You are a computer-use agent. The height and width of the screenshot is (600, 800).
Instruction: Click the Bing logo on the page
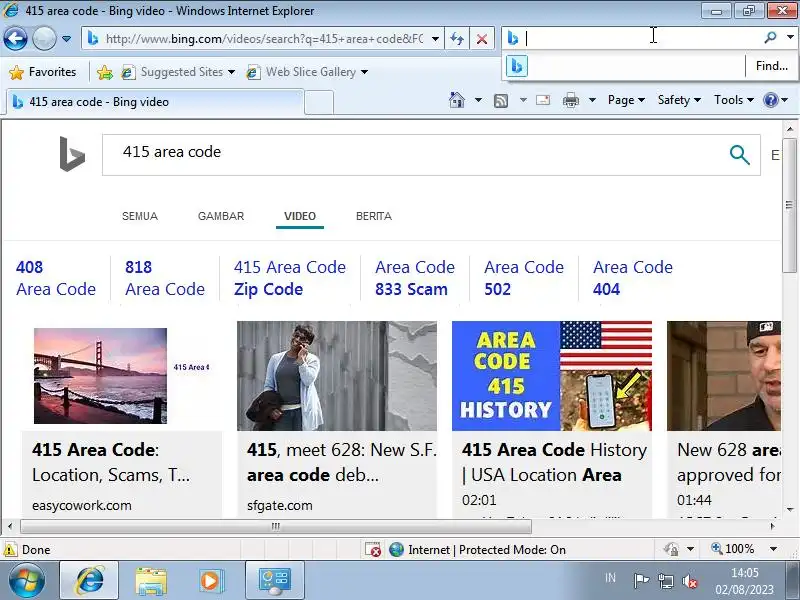click(72, 154)
